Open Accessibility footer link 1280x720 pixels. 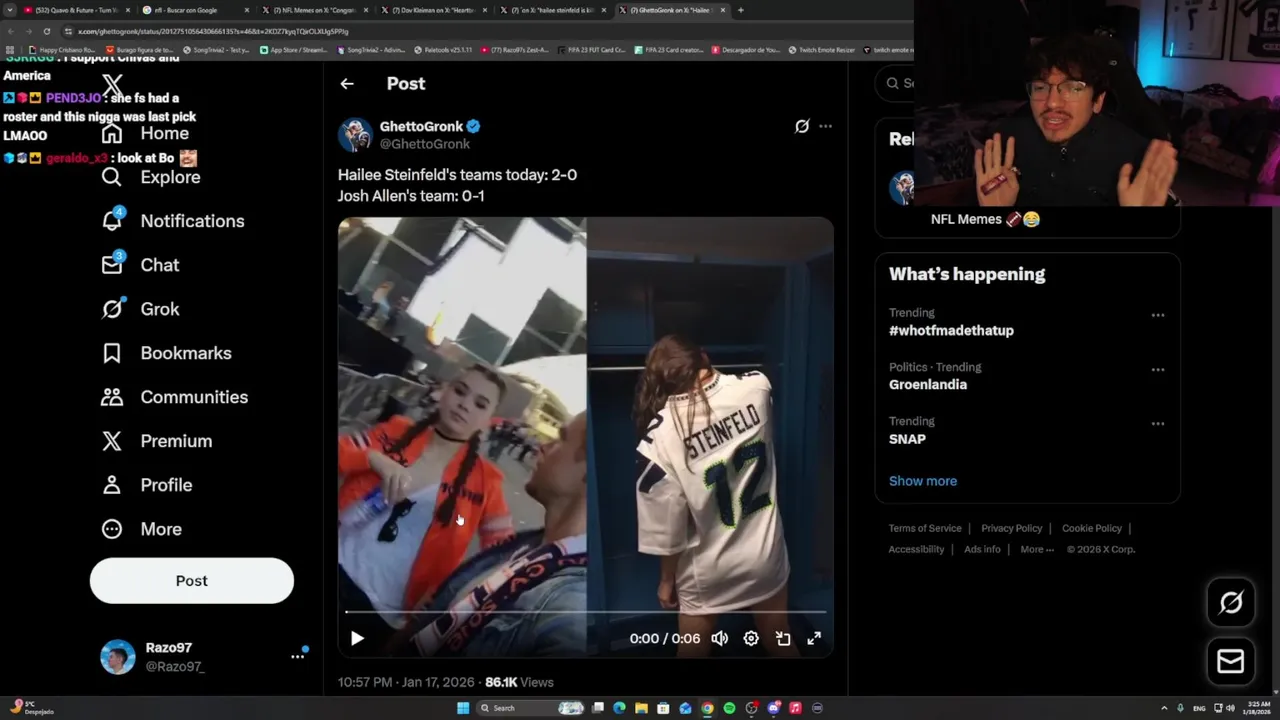coord(916,549)
